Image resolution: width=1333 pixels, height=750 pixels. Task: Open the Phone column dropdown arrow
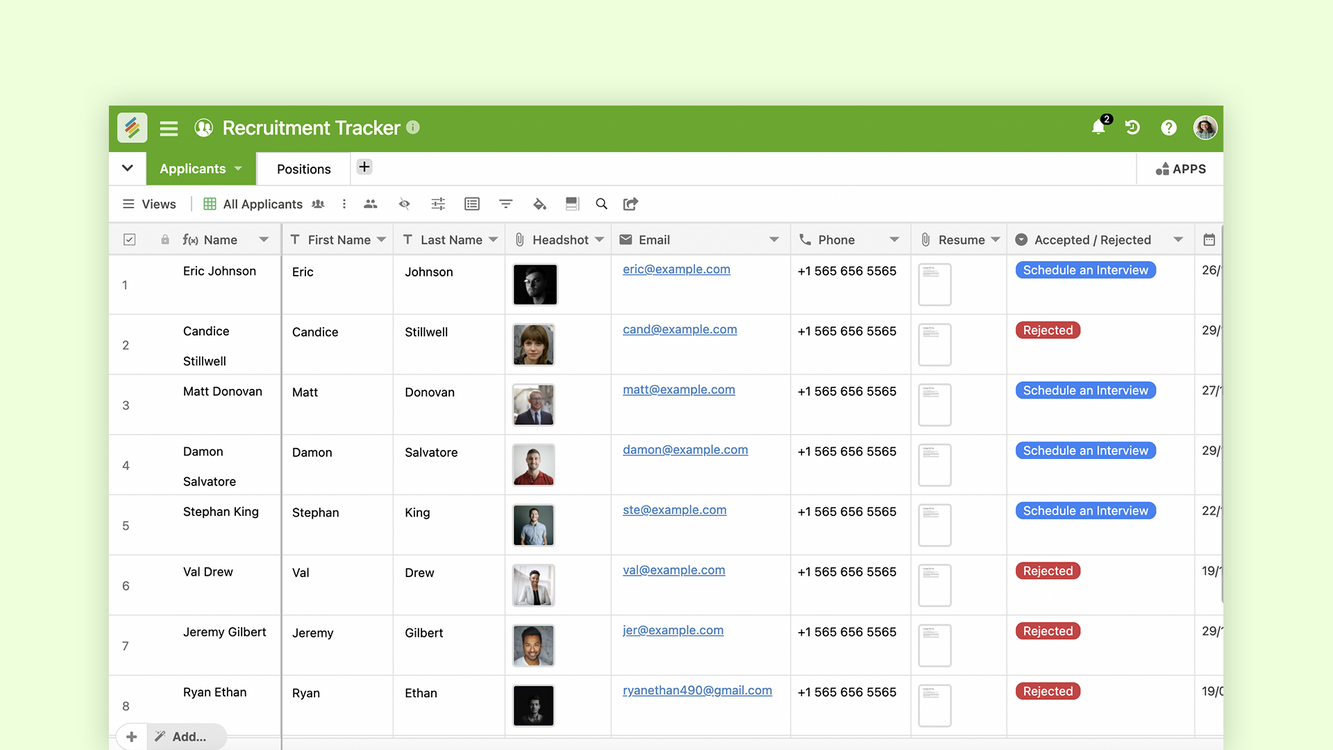point(894,240)
